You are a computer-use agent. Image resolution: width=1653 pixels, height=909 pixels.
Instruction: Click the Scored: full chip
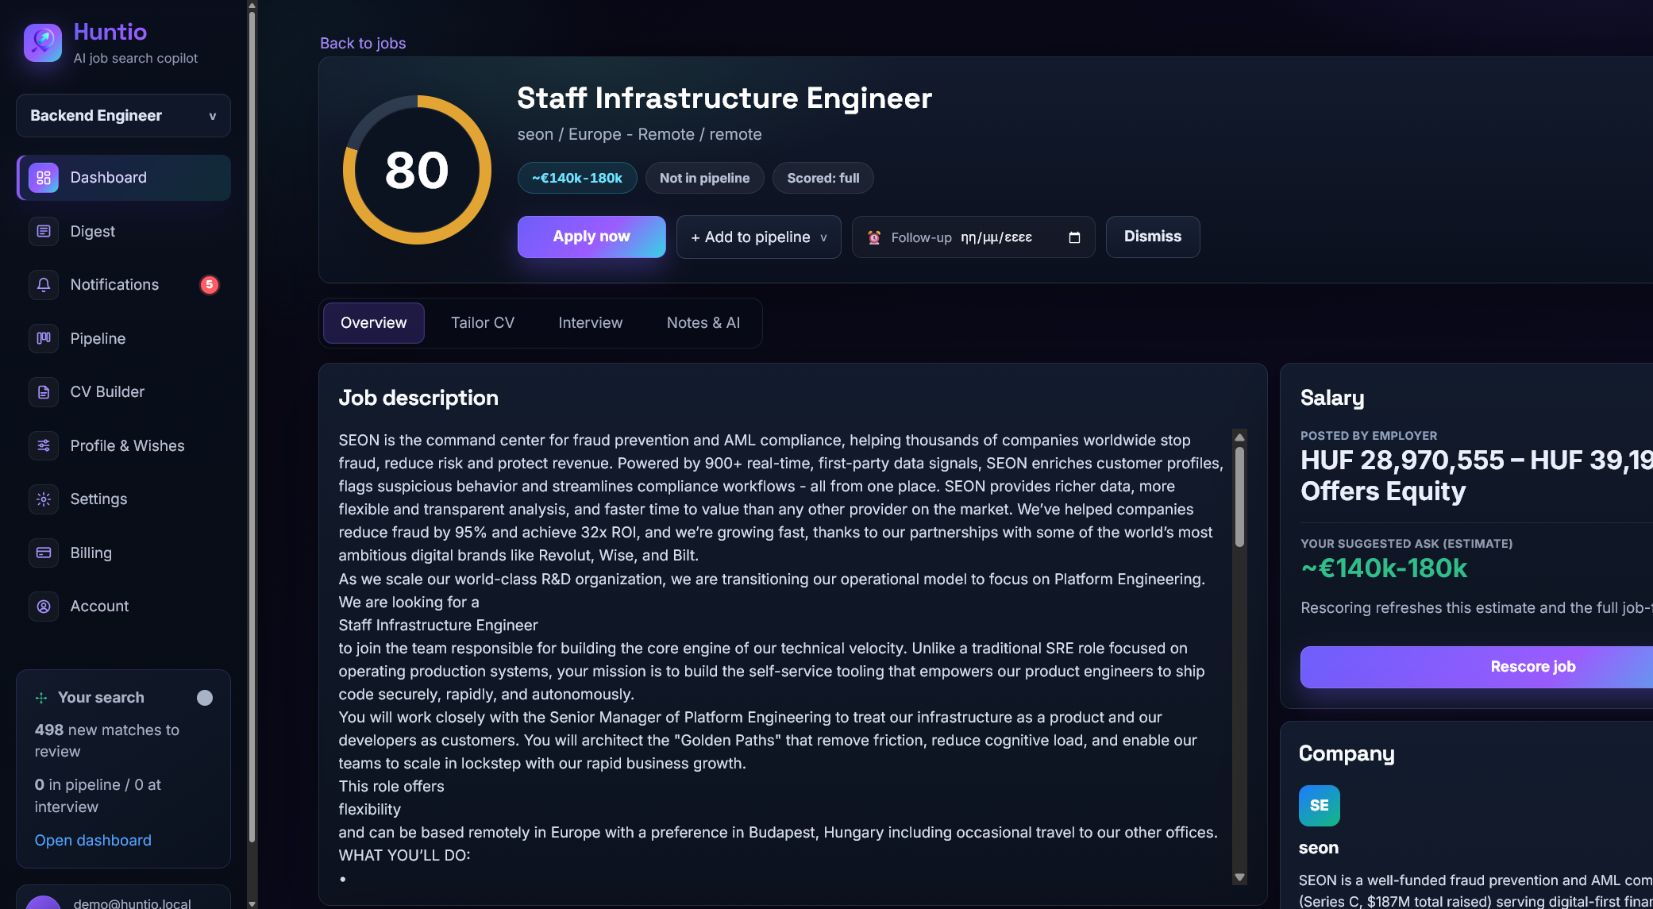click(x=823, y=178)
